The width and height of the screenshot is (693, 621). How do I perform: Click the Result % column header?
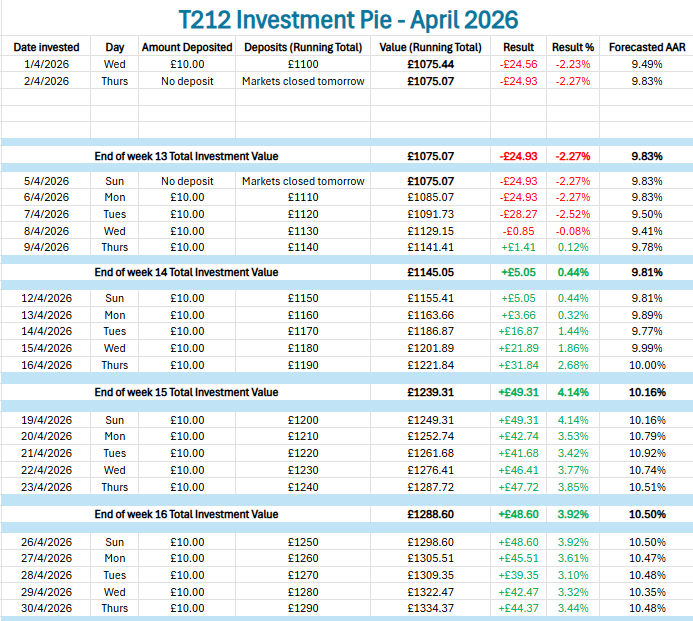click(573, 47)
